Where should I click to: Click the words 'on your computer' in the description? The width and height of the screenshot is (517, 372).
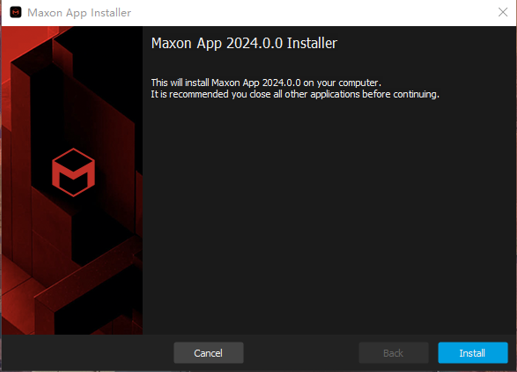point(341,83)
